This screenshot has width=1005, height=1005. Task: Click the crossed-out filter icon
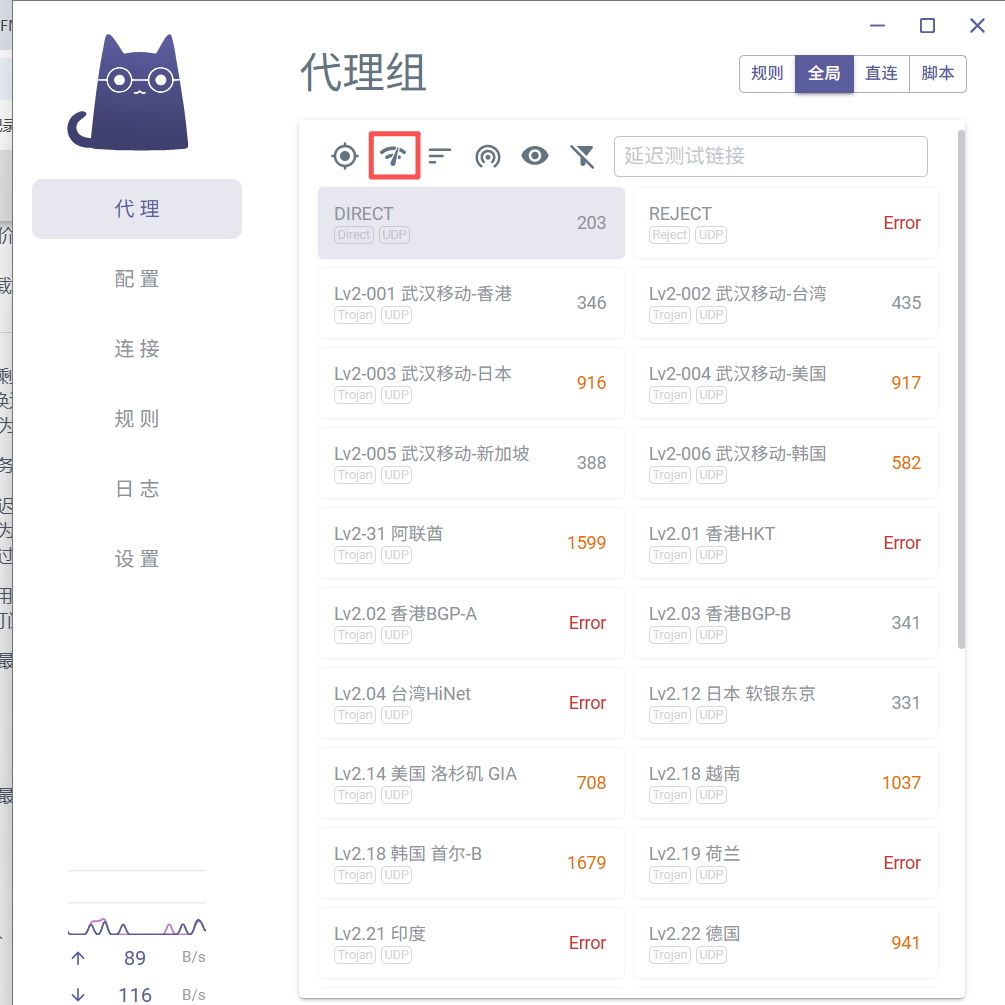click(582, 156)
